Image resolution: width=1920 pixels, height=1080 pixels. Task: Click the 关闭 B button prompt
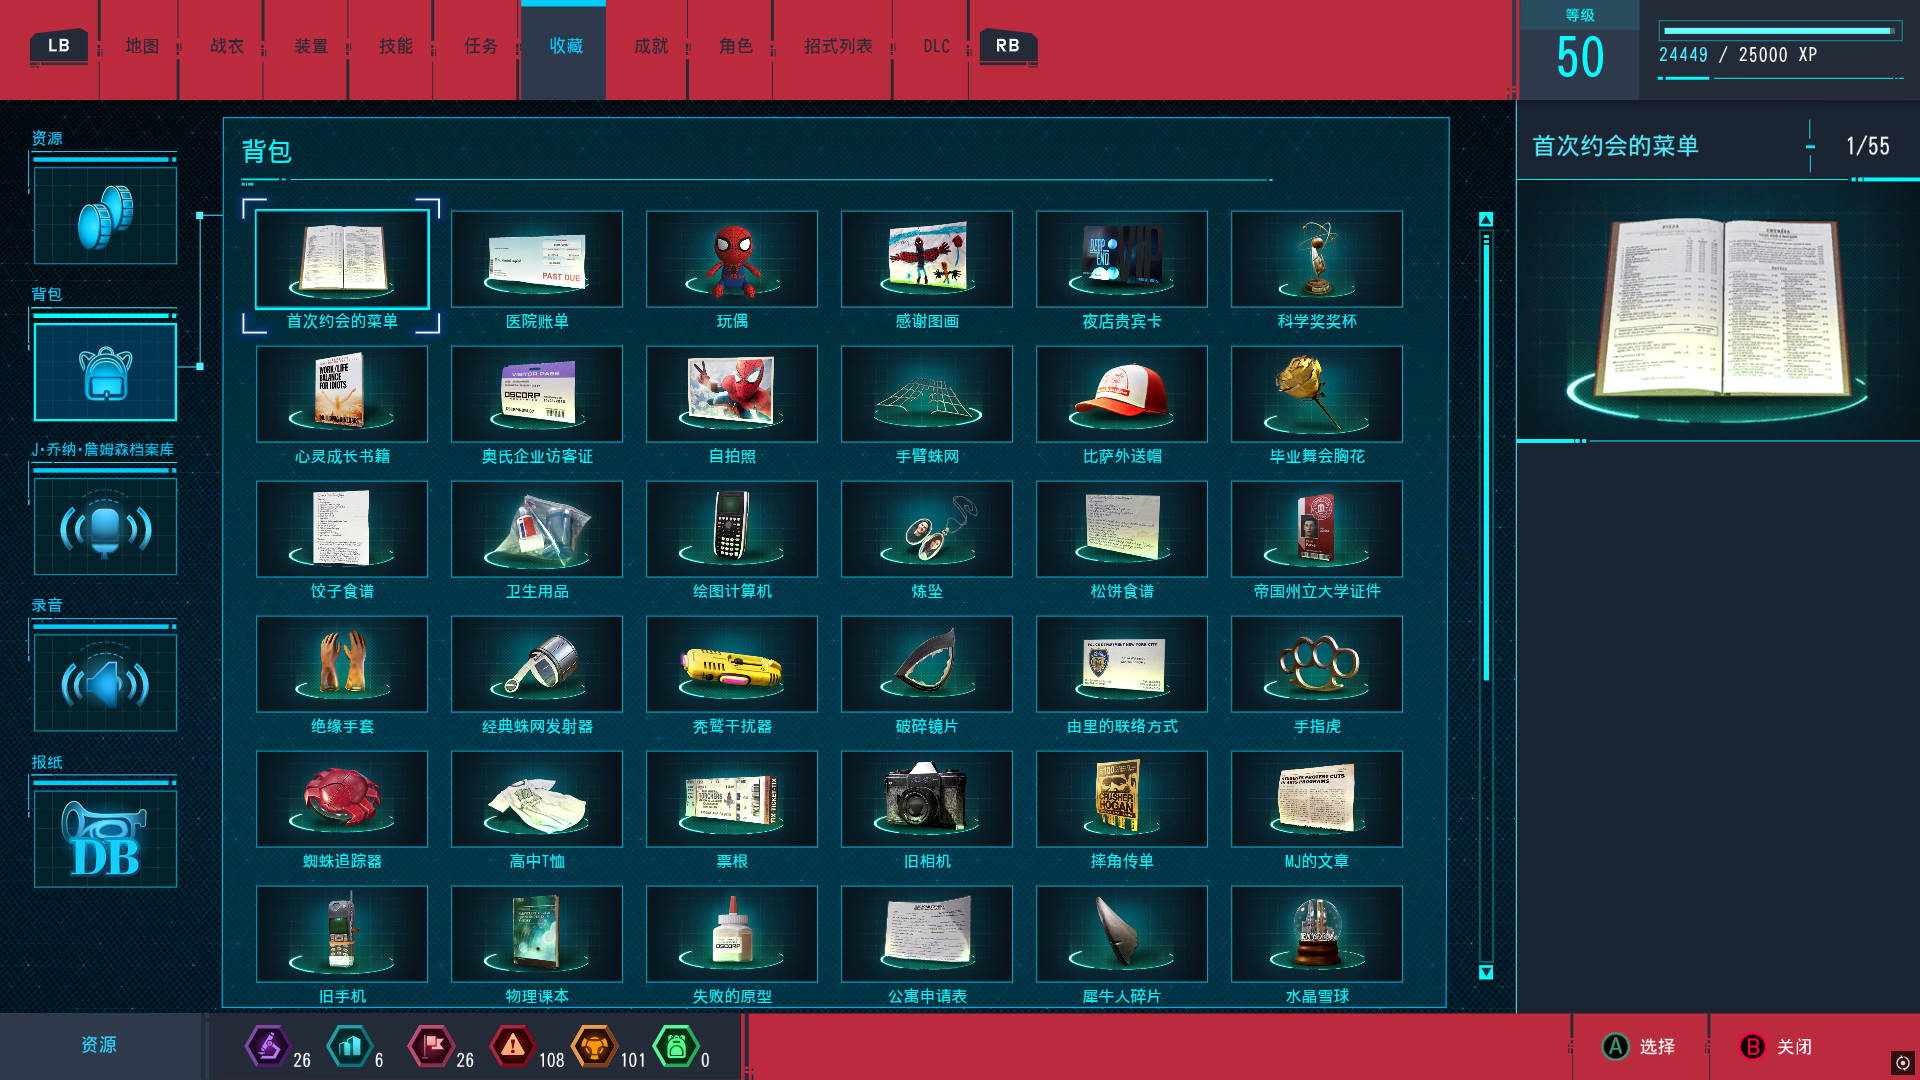pos(1777,1046)
